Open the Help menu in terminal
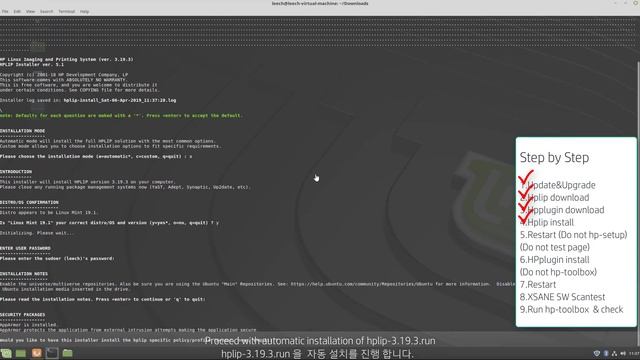 coord(84,11)
